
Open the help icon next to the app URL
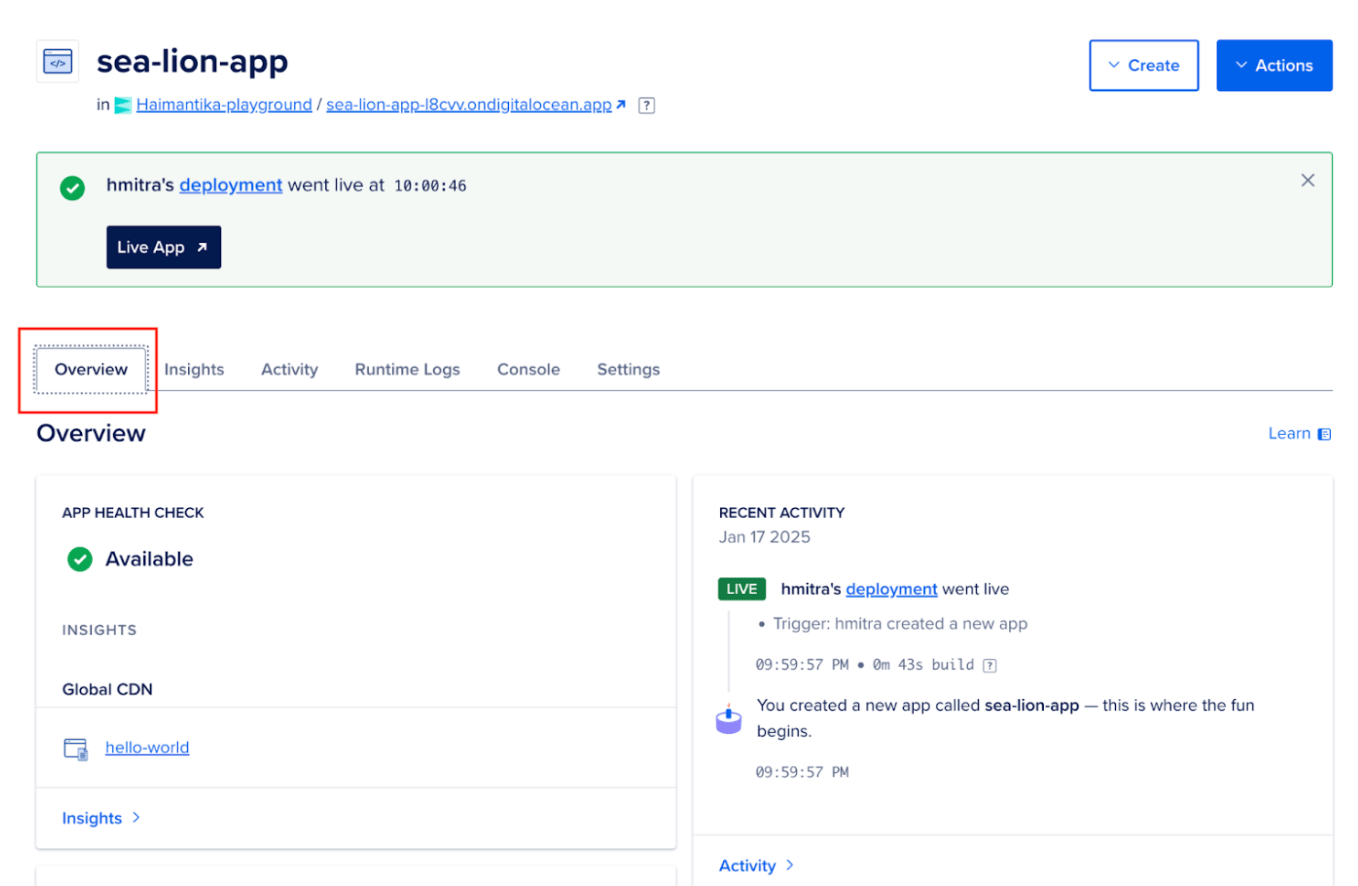point(646,105)
